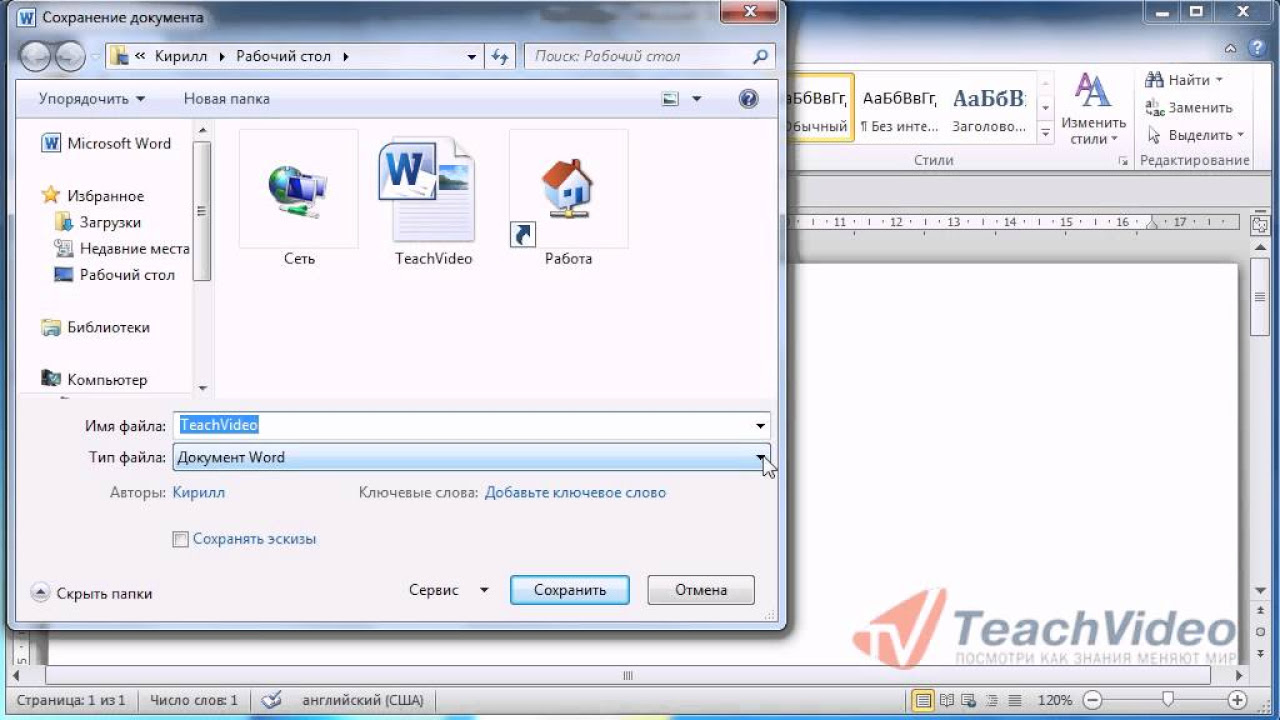Click the forward navigation arrow in dialog
The image size is (1280, 720).
point(70,56)
